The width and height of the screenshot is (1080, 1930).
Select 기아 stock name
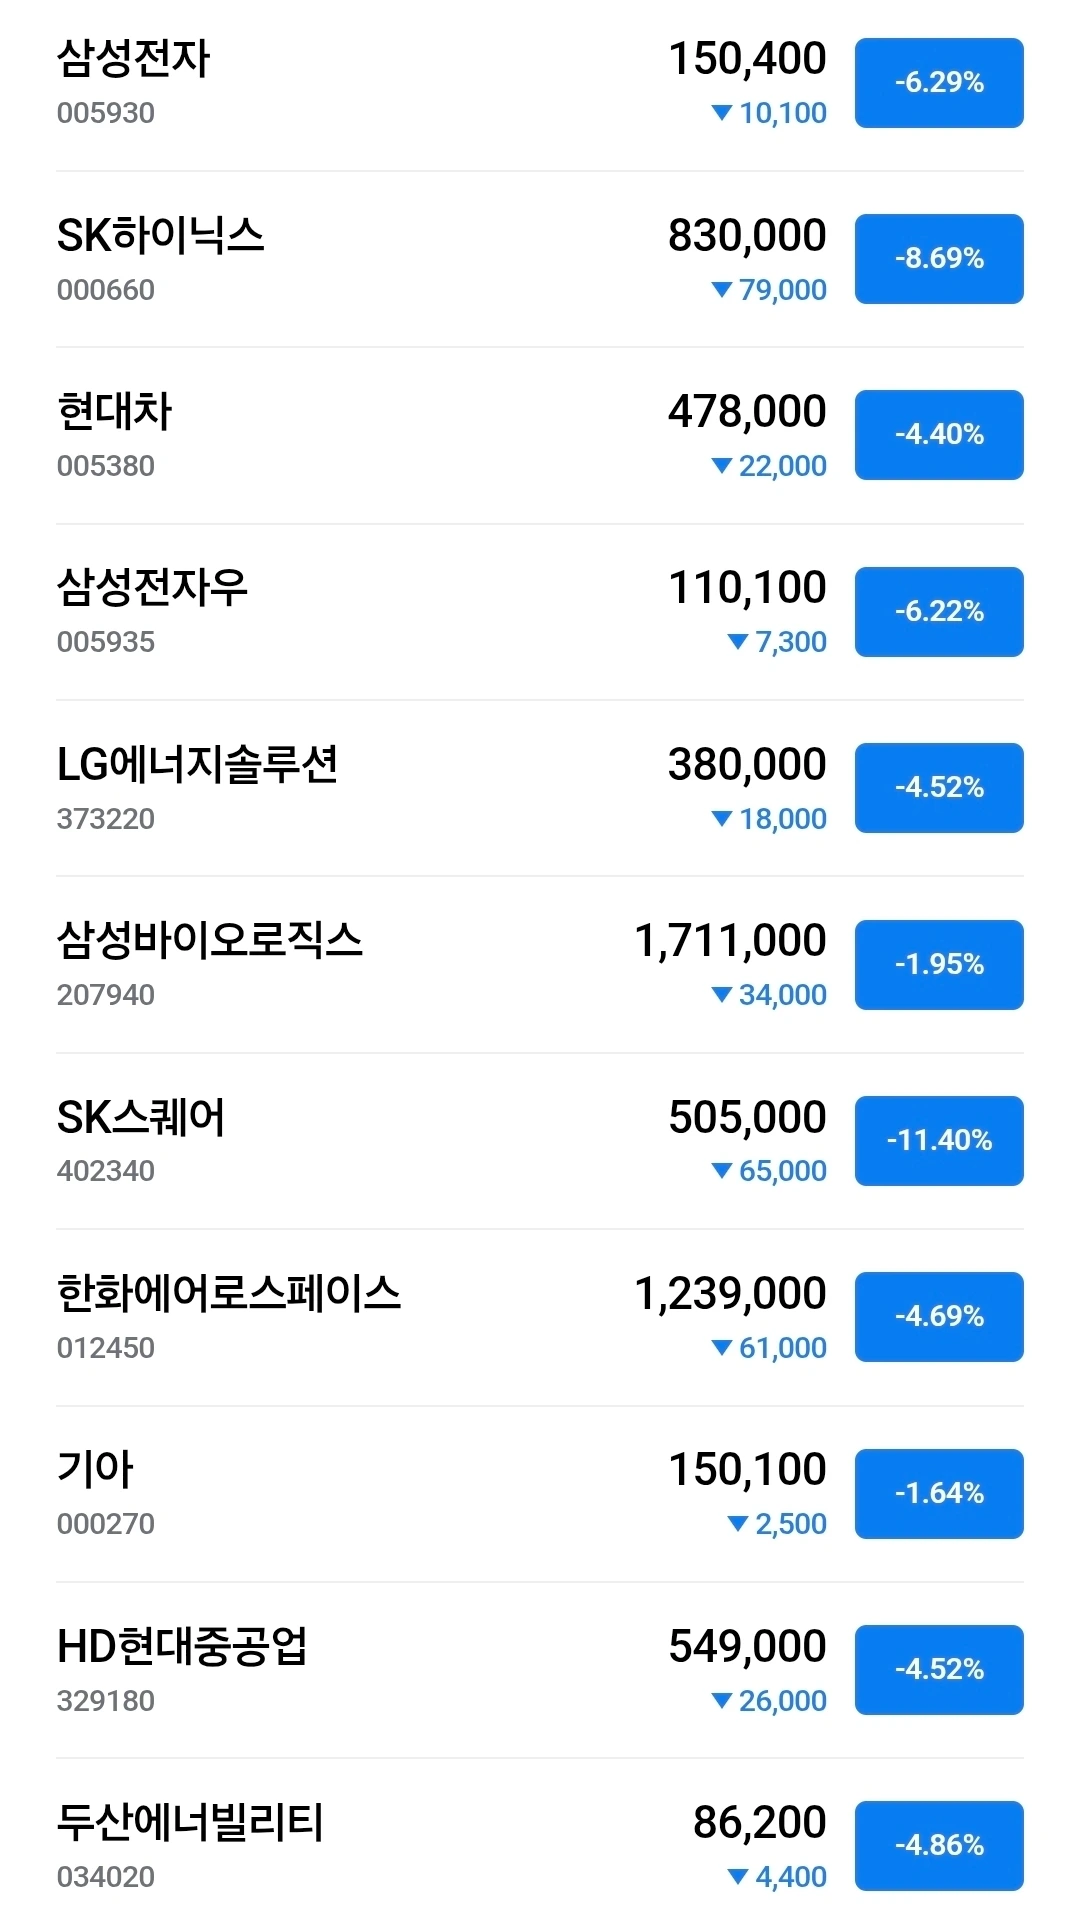[x=95, y=1470]
